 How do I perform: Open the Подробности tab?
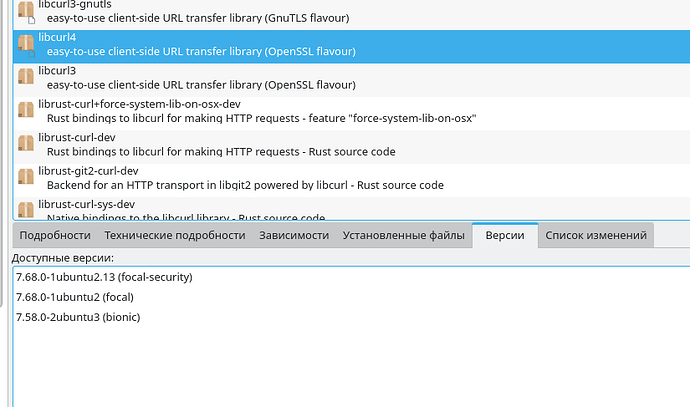pyautogui.click(x=56, y=235)
